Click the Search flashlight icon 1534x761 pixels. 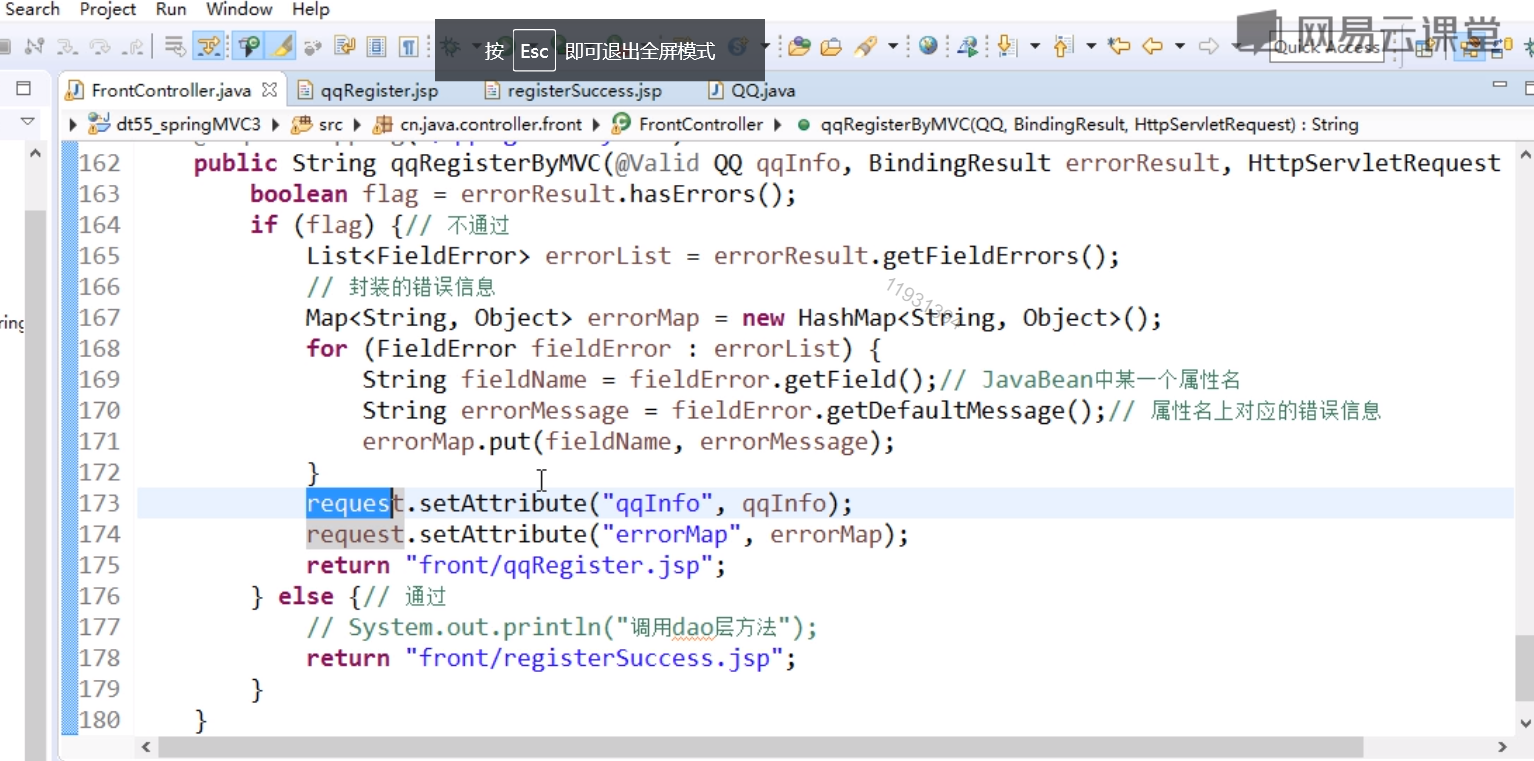(x=866, y=46)
